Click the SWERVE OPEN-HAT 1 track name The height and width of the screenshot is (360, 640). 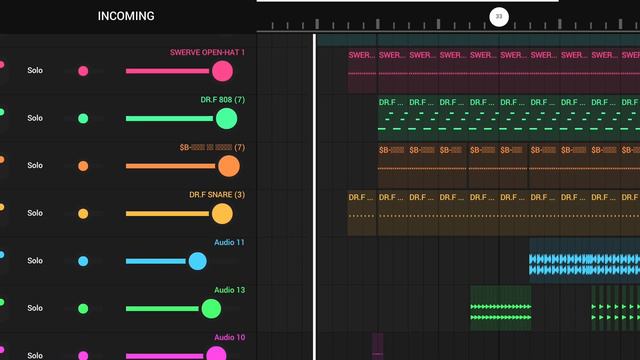click(207, 52)
